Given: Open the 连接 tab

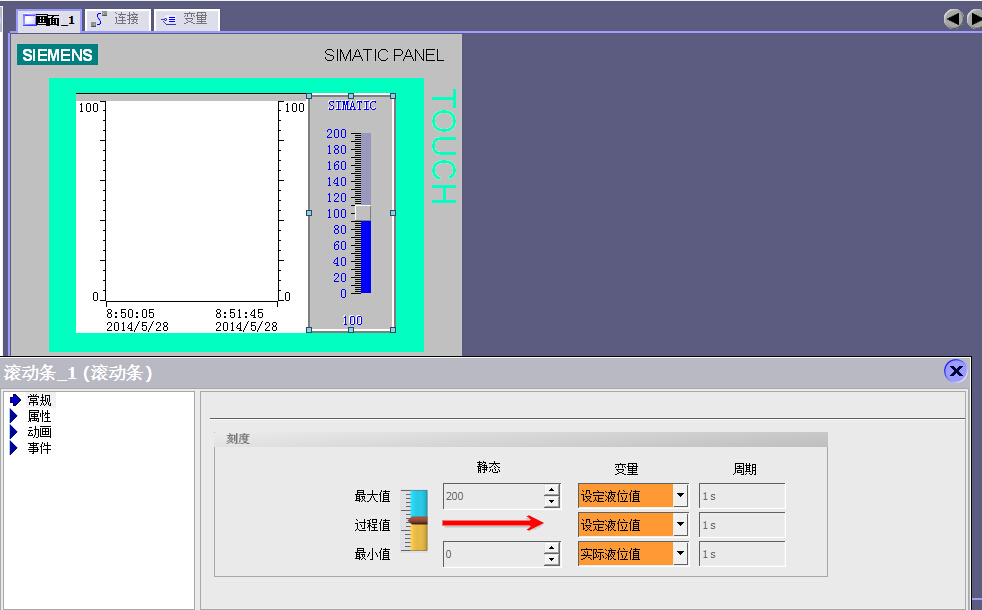Looking at the screenshot, I should click(117, 19).
